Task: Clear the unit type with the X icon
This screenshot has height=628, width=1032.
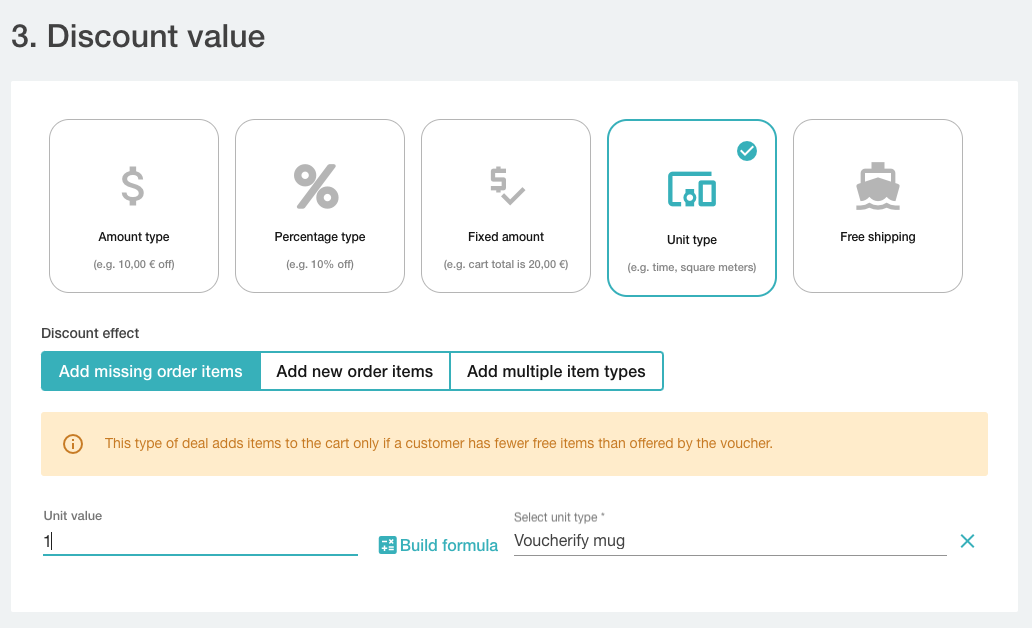Action: coord(967,541)
